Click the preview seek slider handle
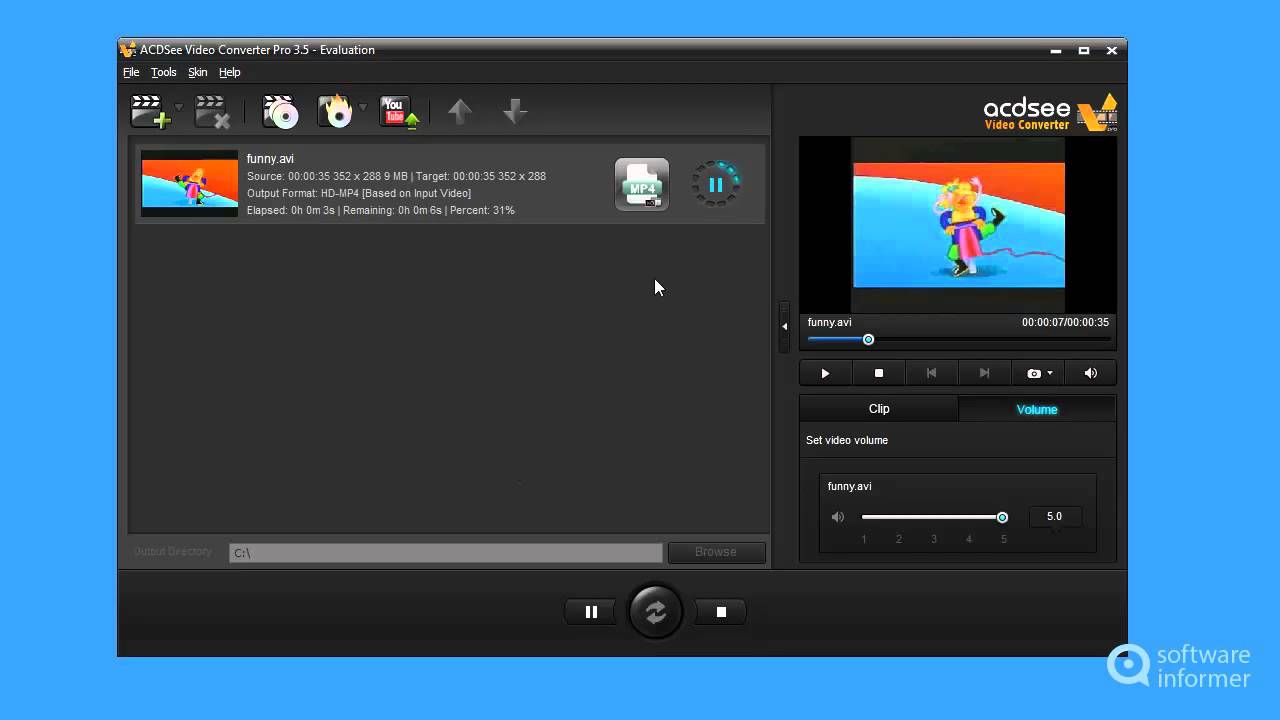The width and height of the screenshot is (1280, 720). point(868,340)
